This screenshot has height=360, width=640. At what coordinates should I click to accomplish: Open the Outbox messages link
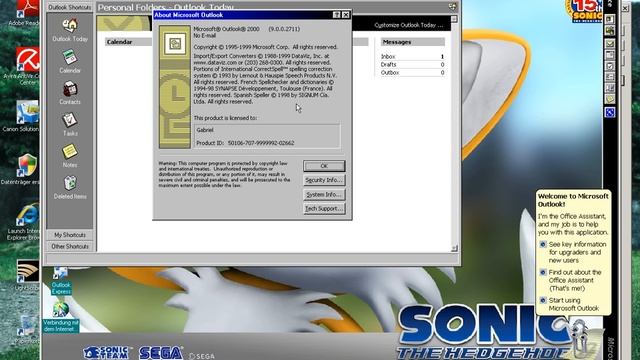[390, 73]
